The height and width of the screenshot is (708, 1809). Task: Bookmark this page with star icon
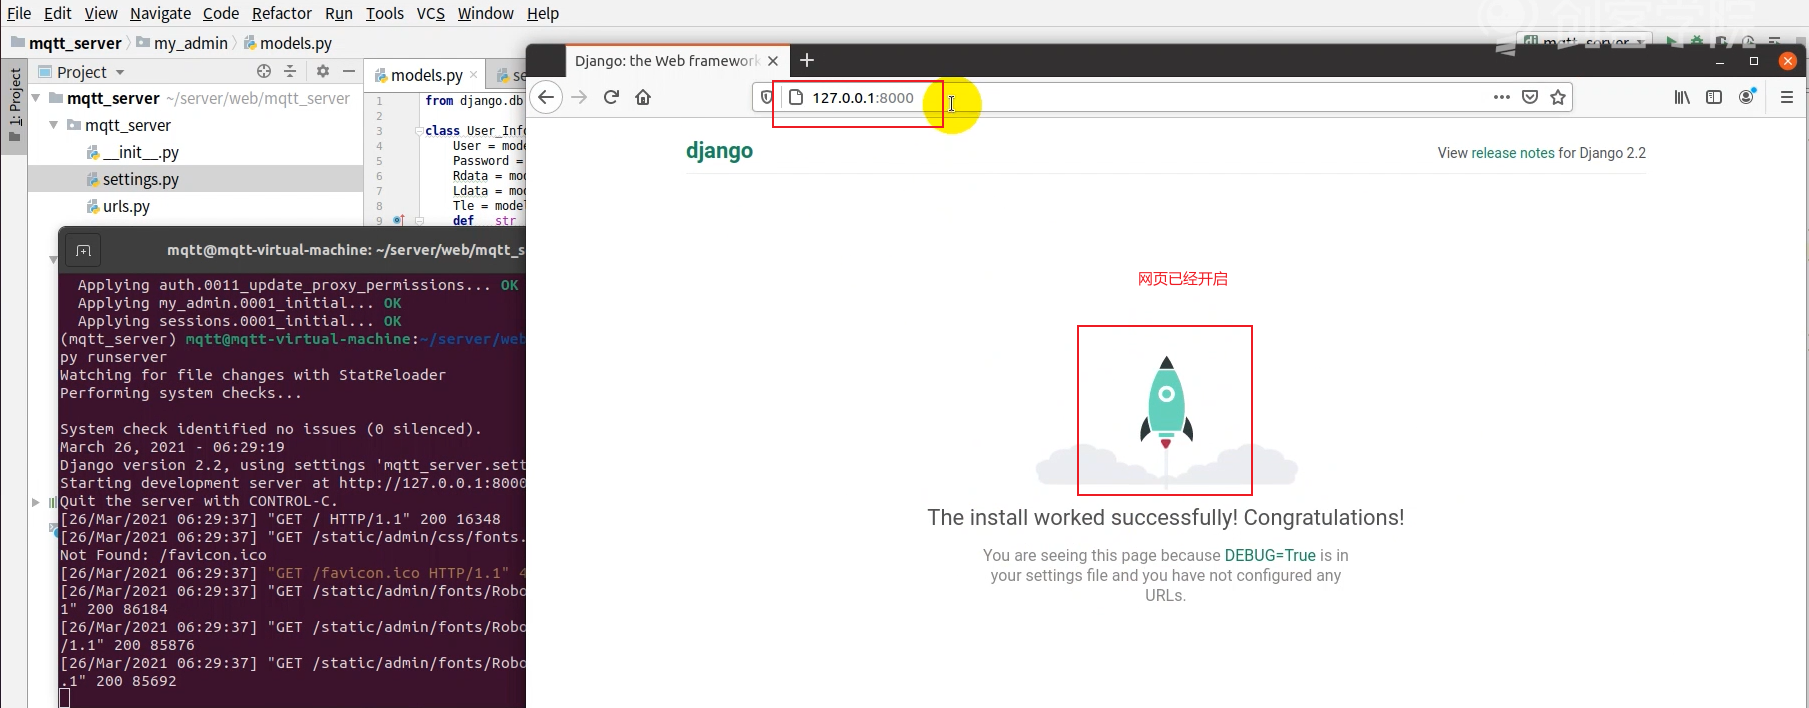click(x=1558, y=97)
